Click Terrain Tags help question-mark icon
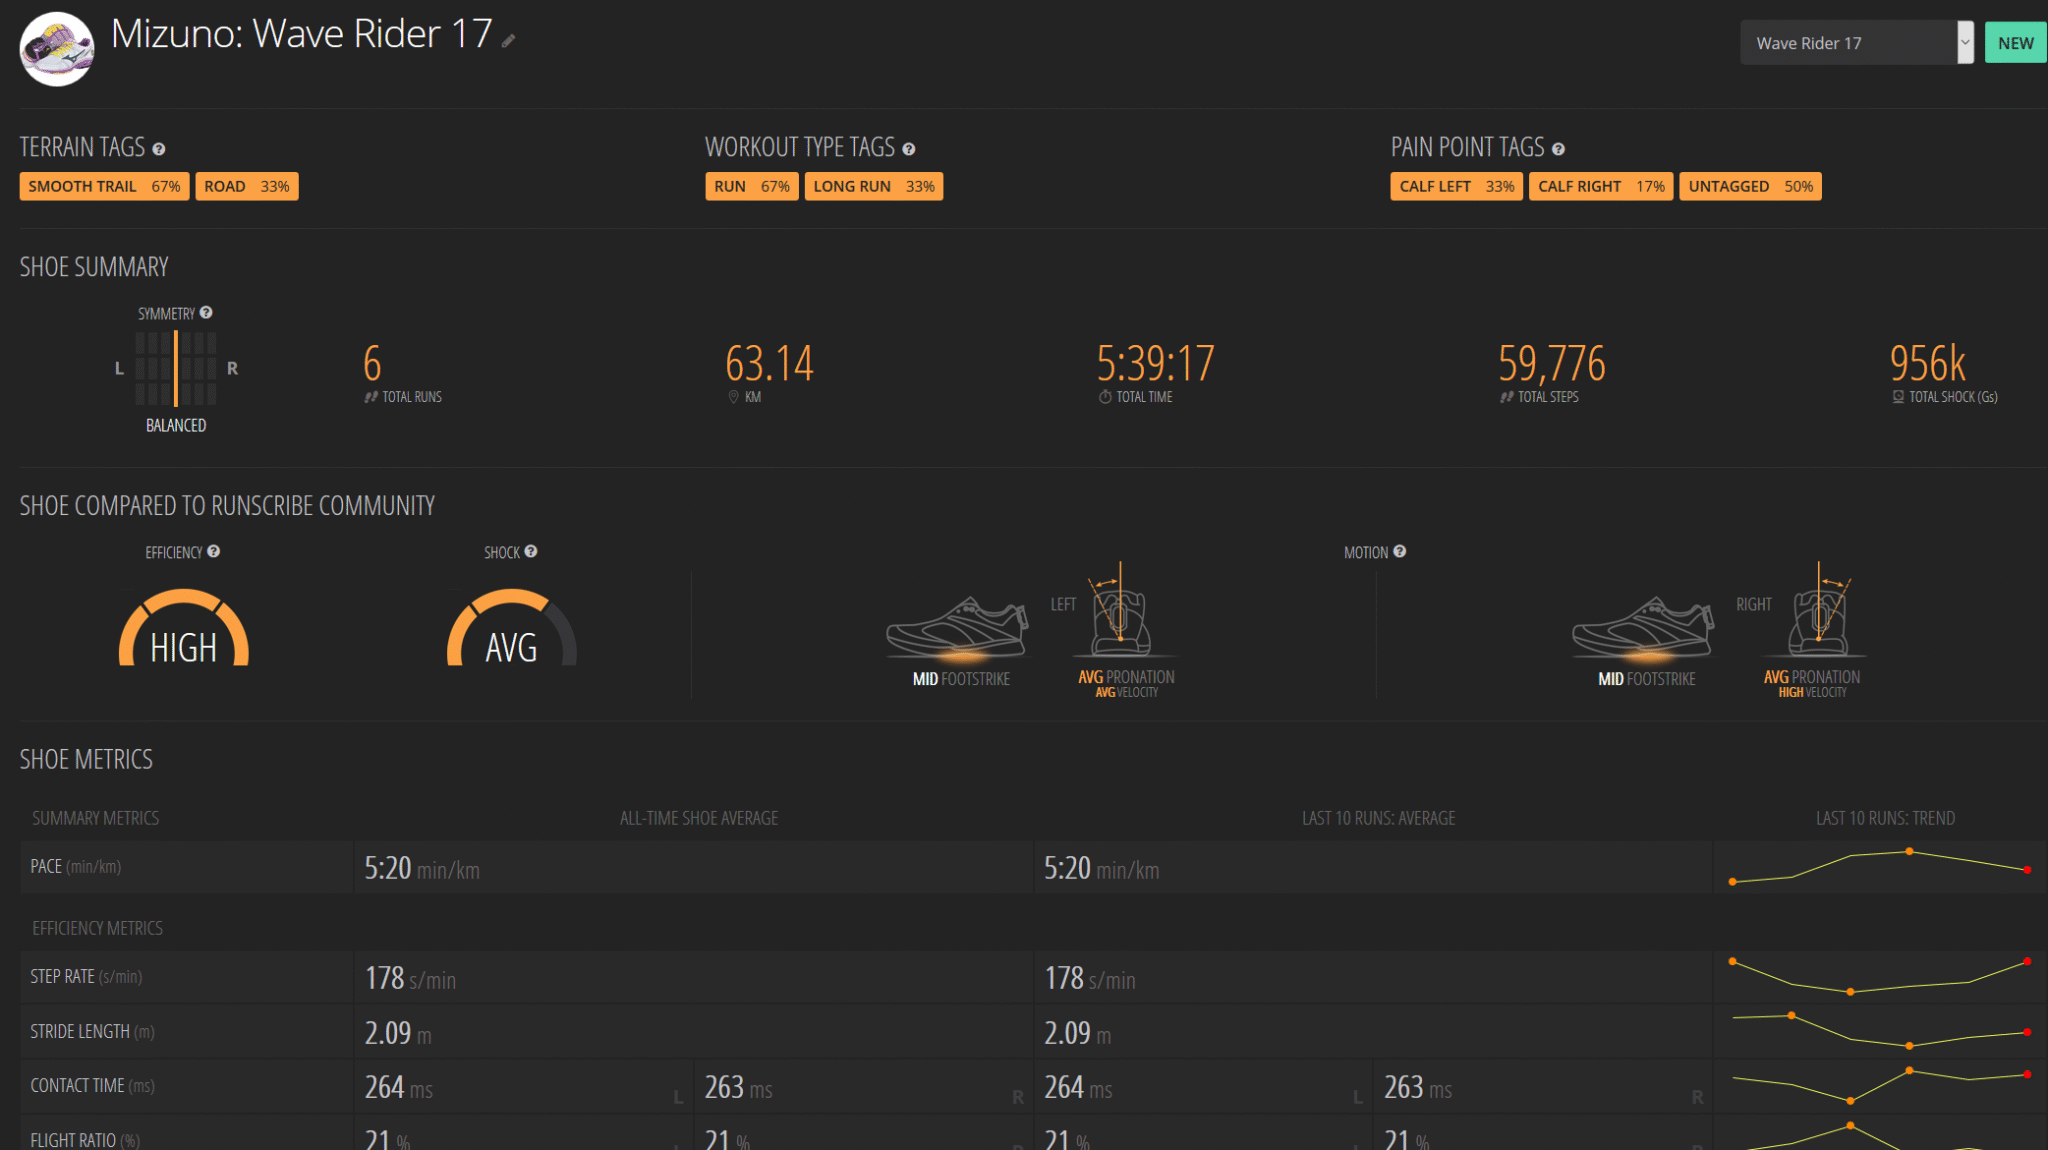Image resolution: width=2048 pixels, height=1150 pixels. point(159,149)
